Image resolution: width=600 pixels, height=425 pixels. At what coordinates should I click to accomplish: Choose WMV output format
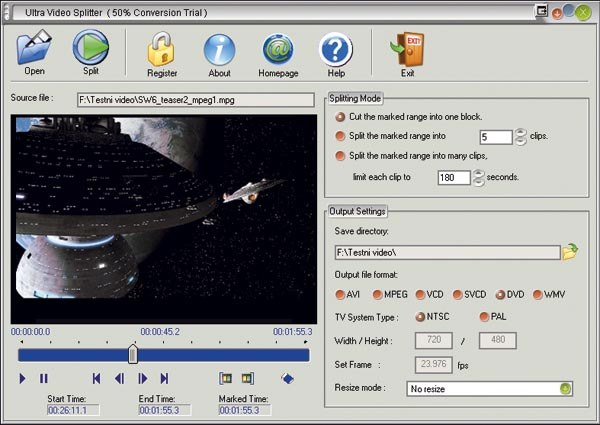[x=537, y=295]
